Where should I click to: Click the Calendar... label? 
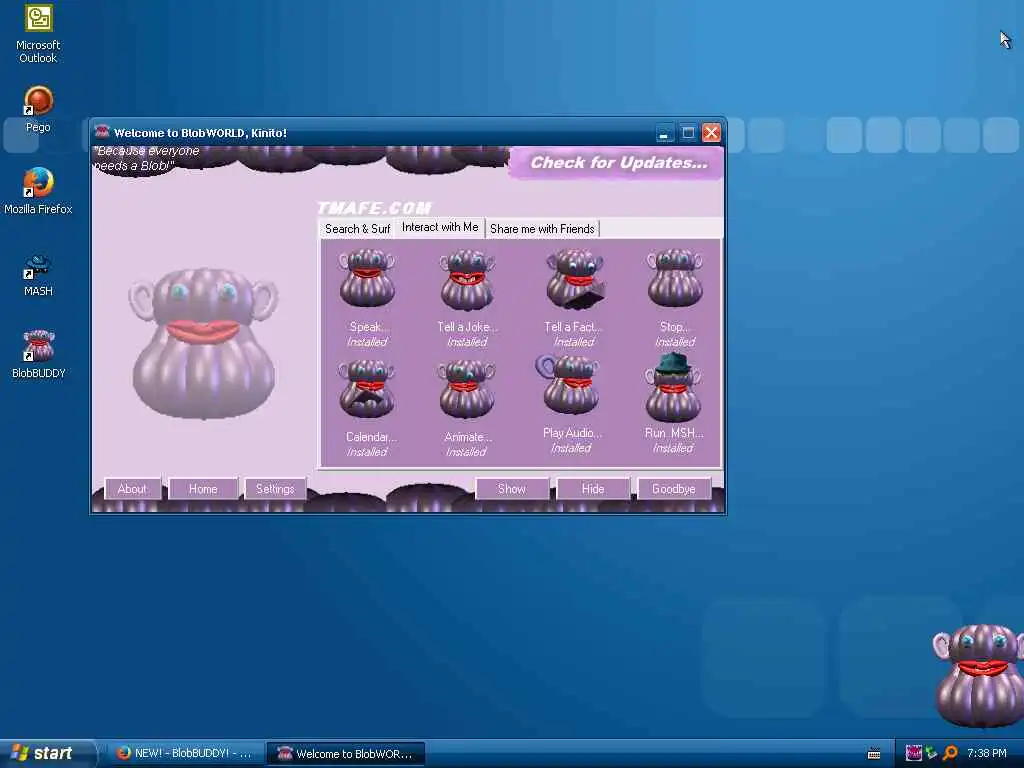370,437
